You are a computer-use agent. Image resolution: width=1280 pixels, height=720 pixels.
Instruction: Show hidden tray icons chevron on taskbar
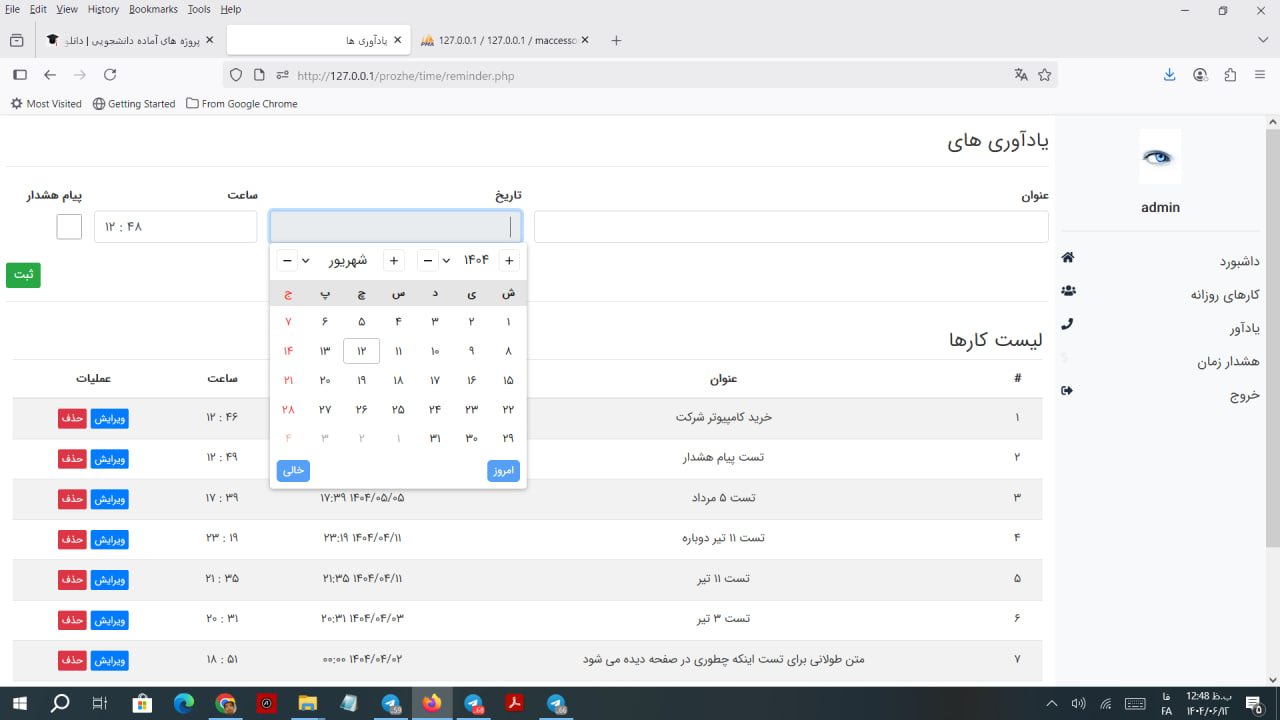[1052, 704]
